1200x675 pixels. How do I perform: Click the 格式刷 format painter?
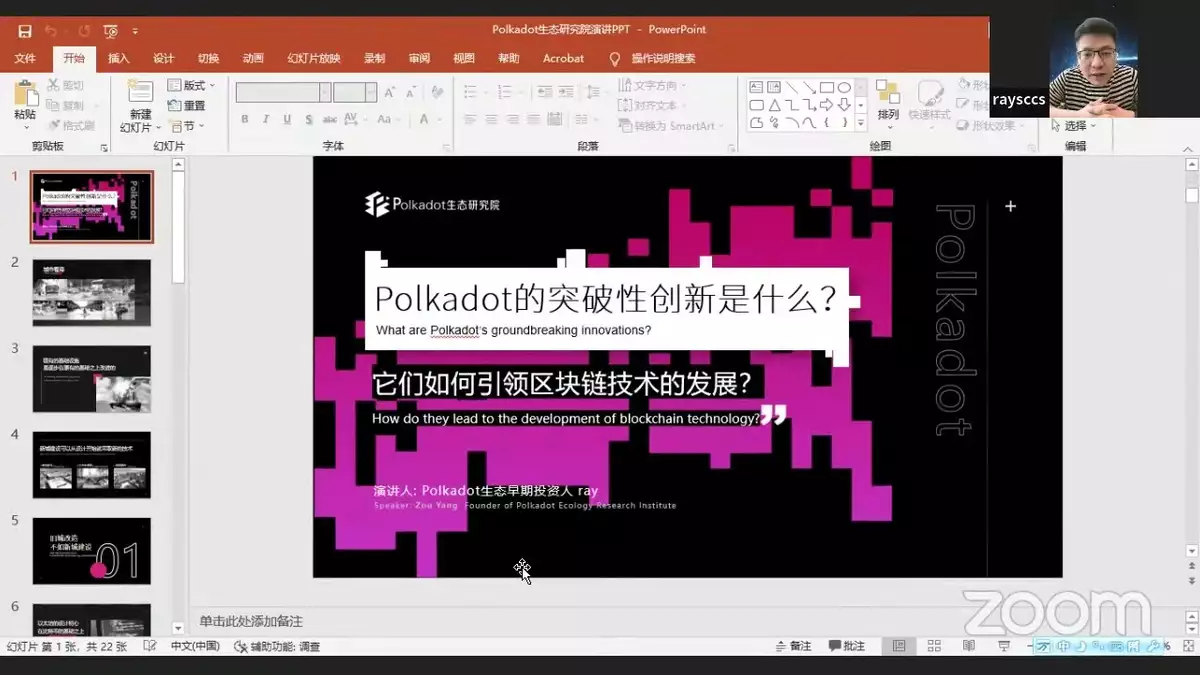click(70, 125)
